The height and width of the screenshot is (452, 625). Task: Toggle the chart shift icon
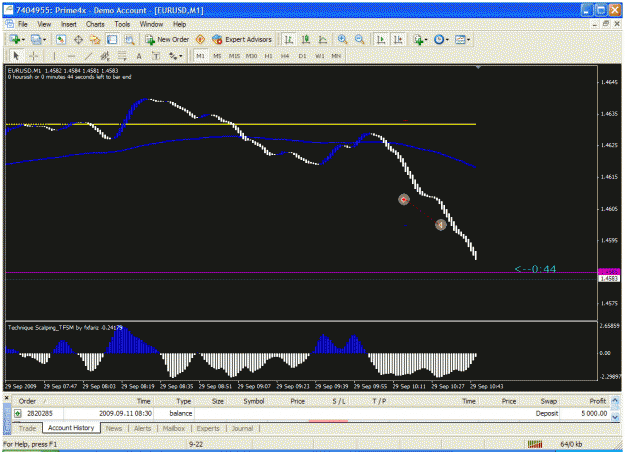(398, 39)
